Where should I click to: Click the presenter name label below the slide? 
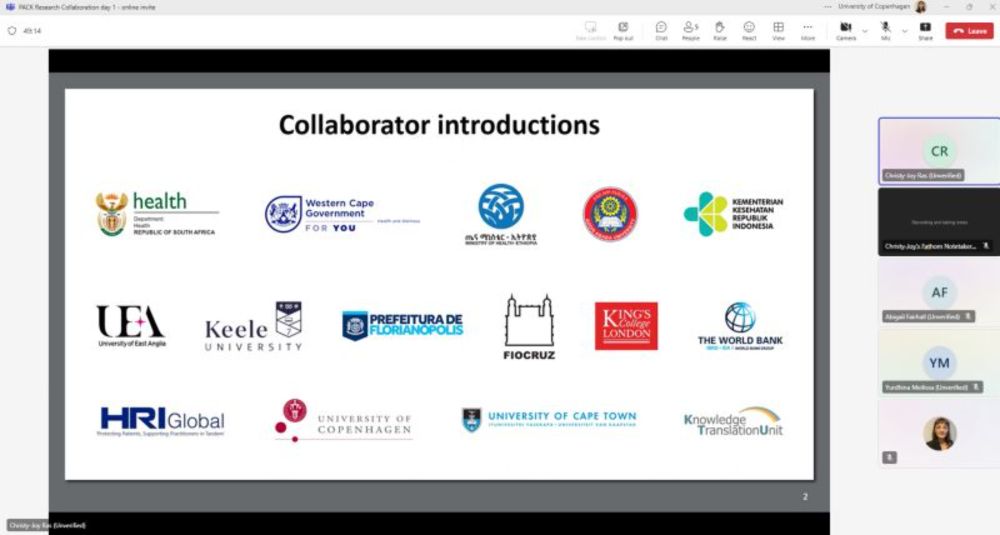pos(47,525)
